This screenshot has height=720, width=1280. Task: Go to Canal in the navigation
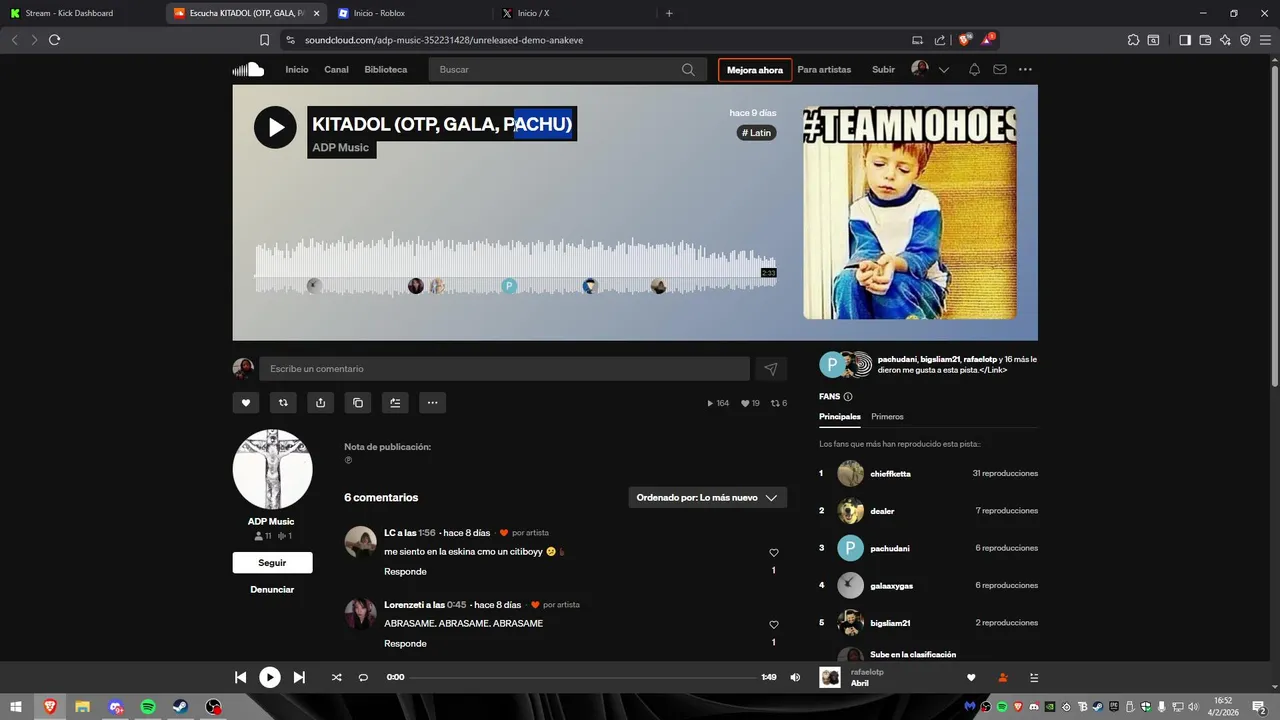(x=336, y=70)
